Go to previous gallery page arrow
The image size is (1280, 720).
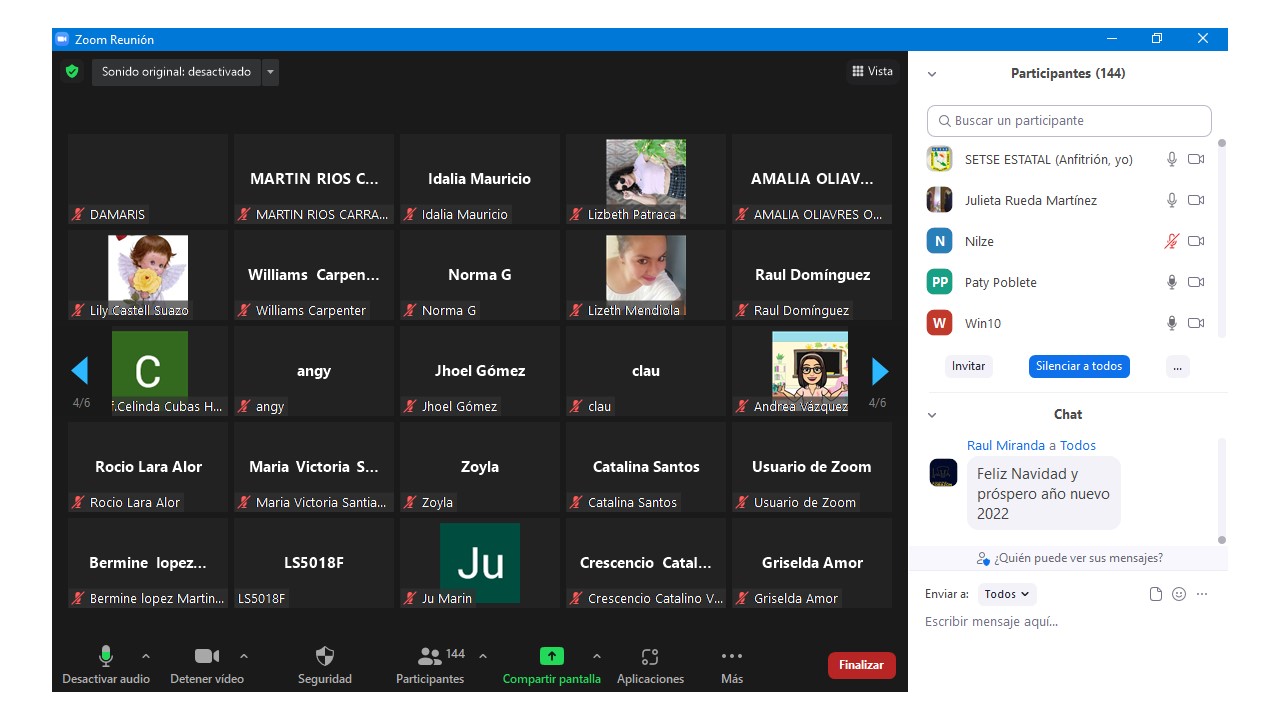80,371
